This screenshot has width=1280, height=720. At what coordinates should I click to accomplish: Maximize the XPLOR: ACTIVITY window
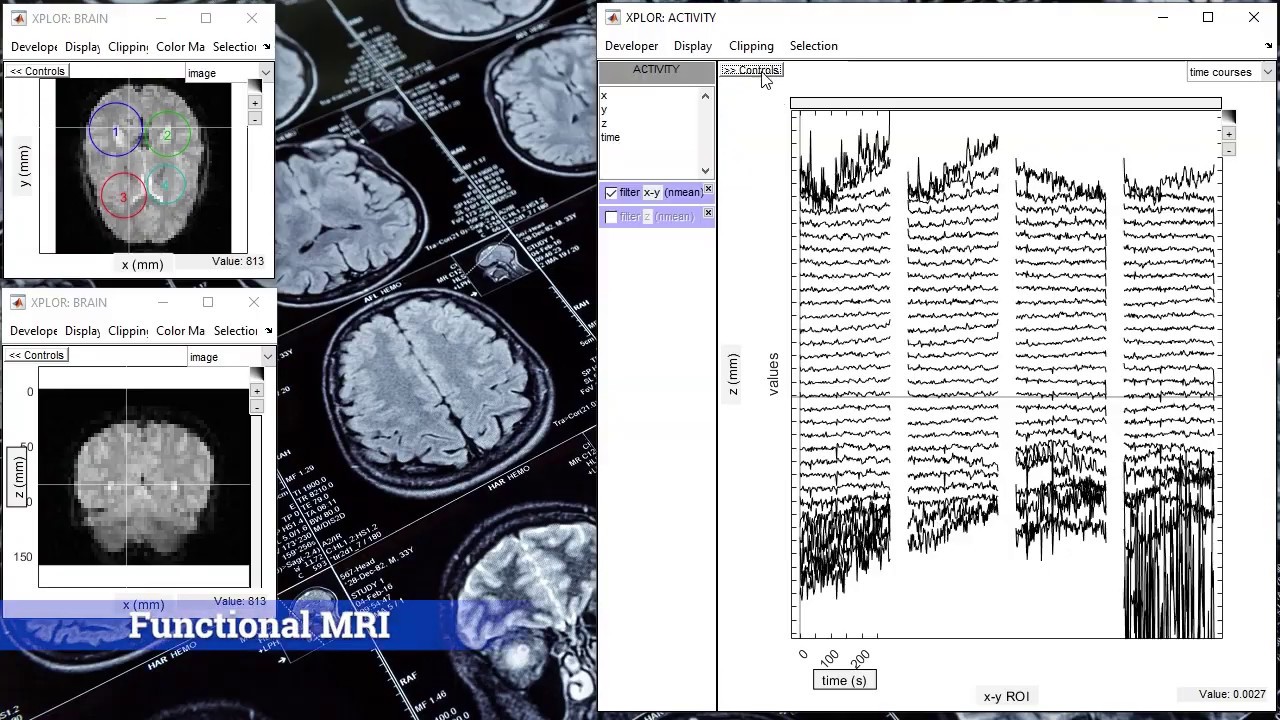pyautogui.click(x=1208, y=17)
